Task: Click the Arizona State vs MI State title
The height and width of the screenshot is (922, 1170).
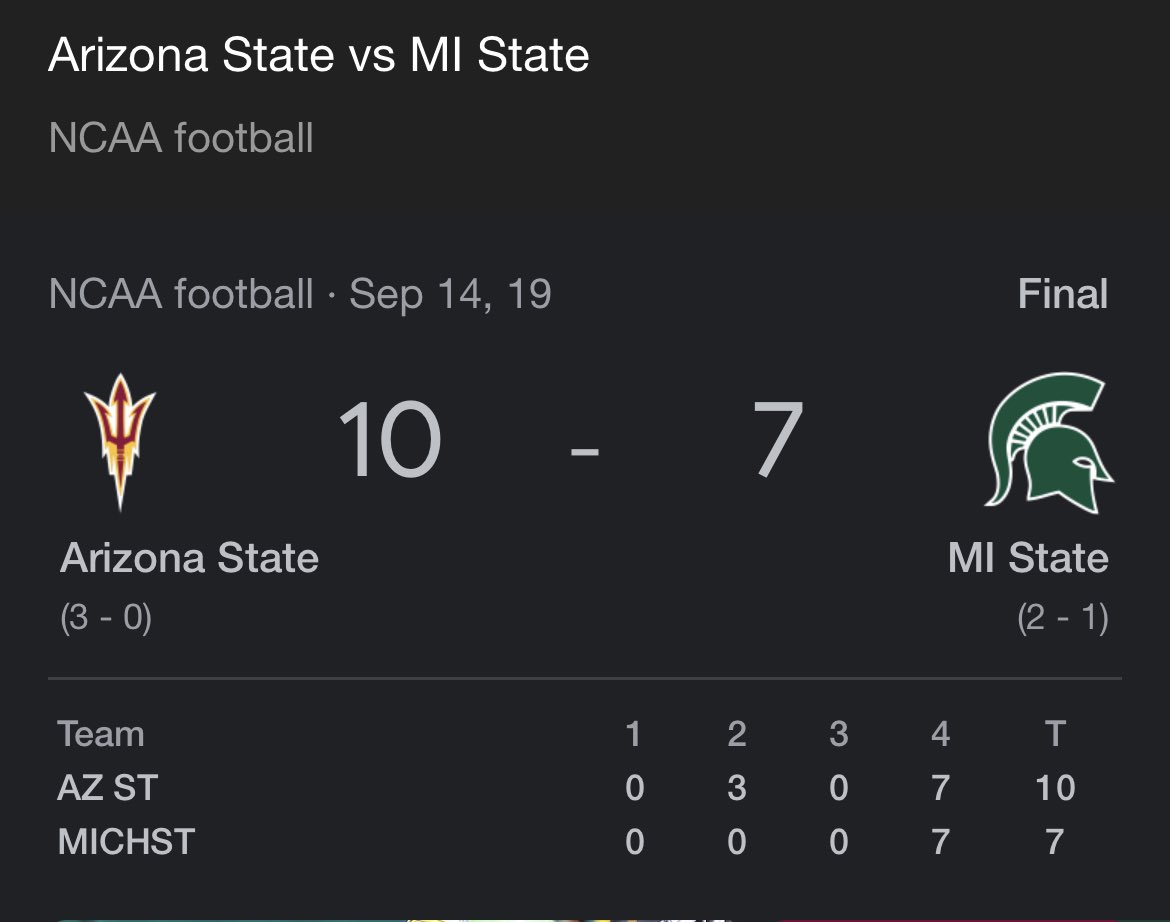Action: point(319,55)
